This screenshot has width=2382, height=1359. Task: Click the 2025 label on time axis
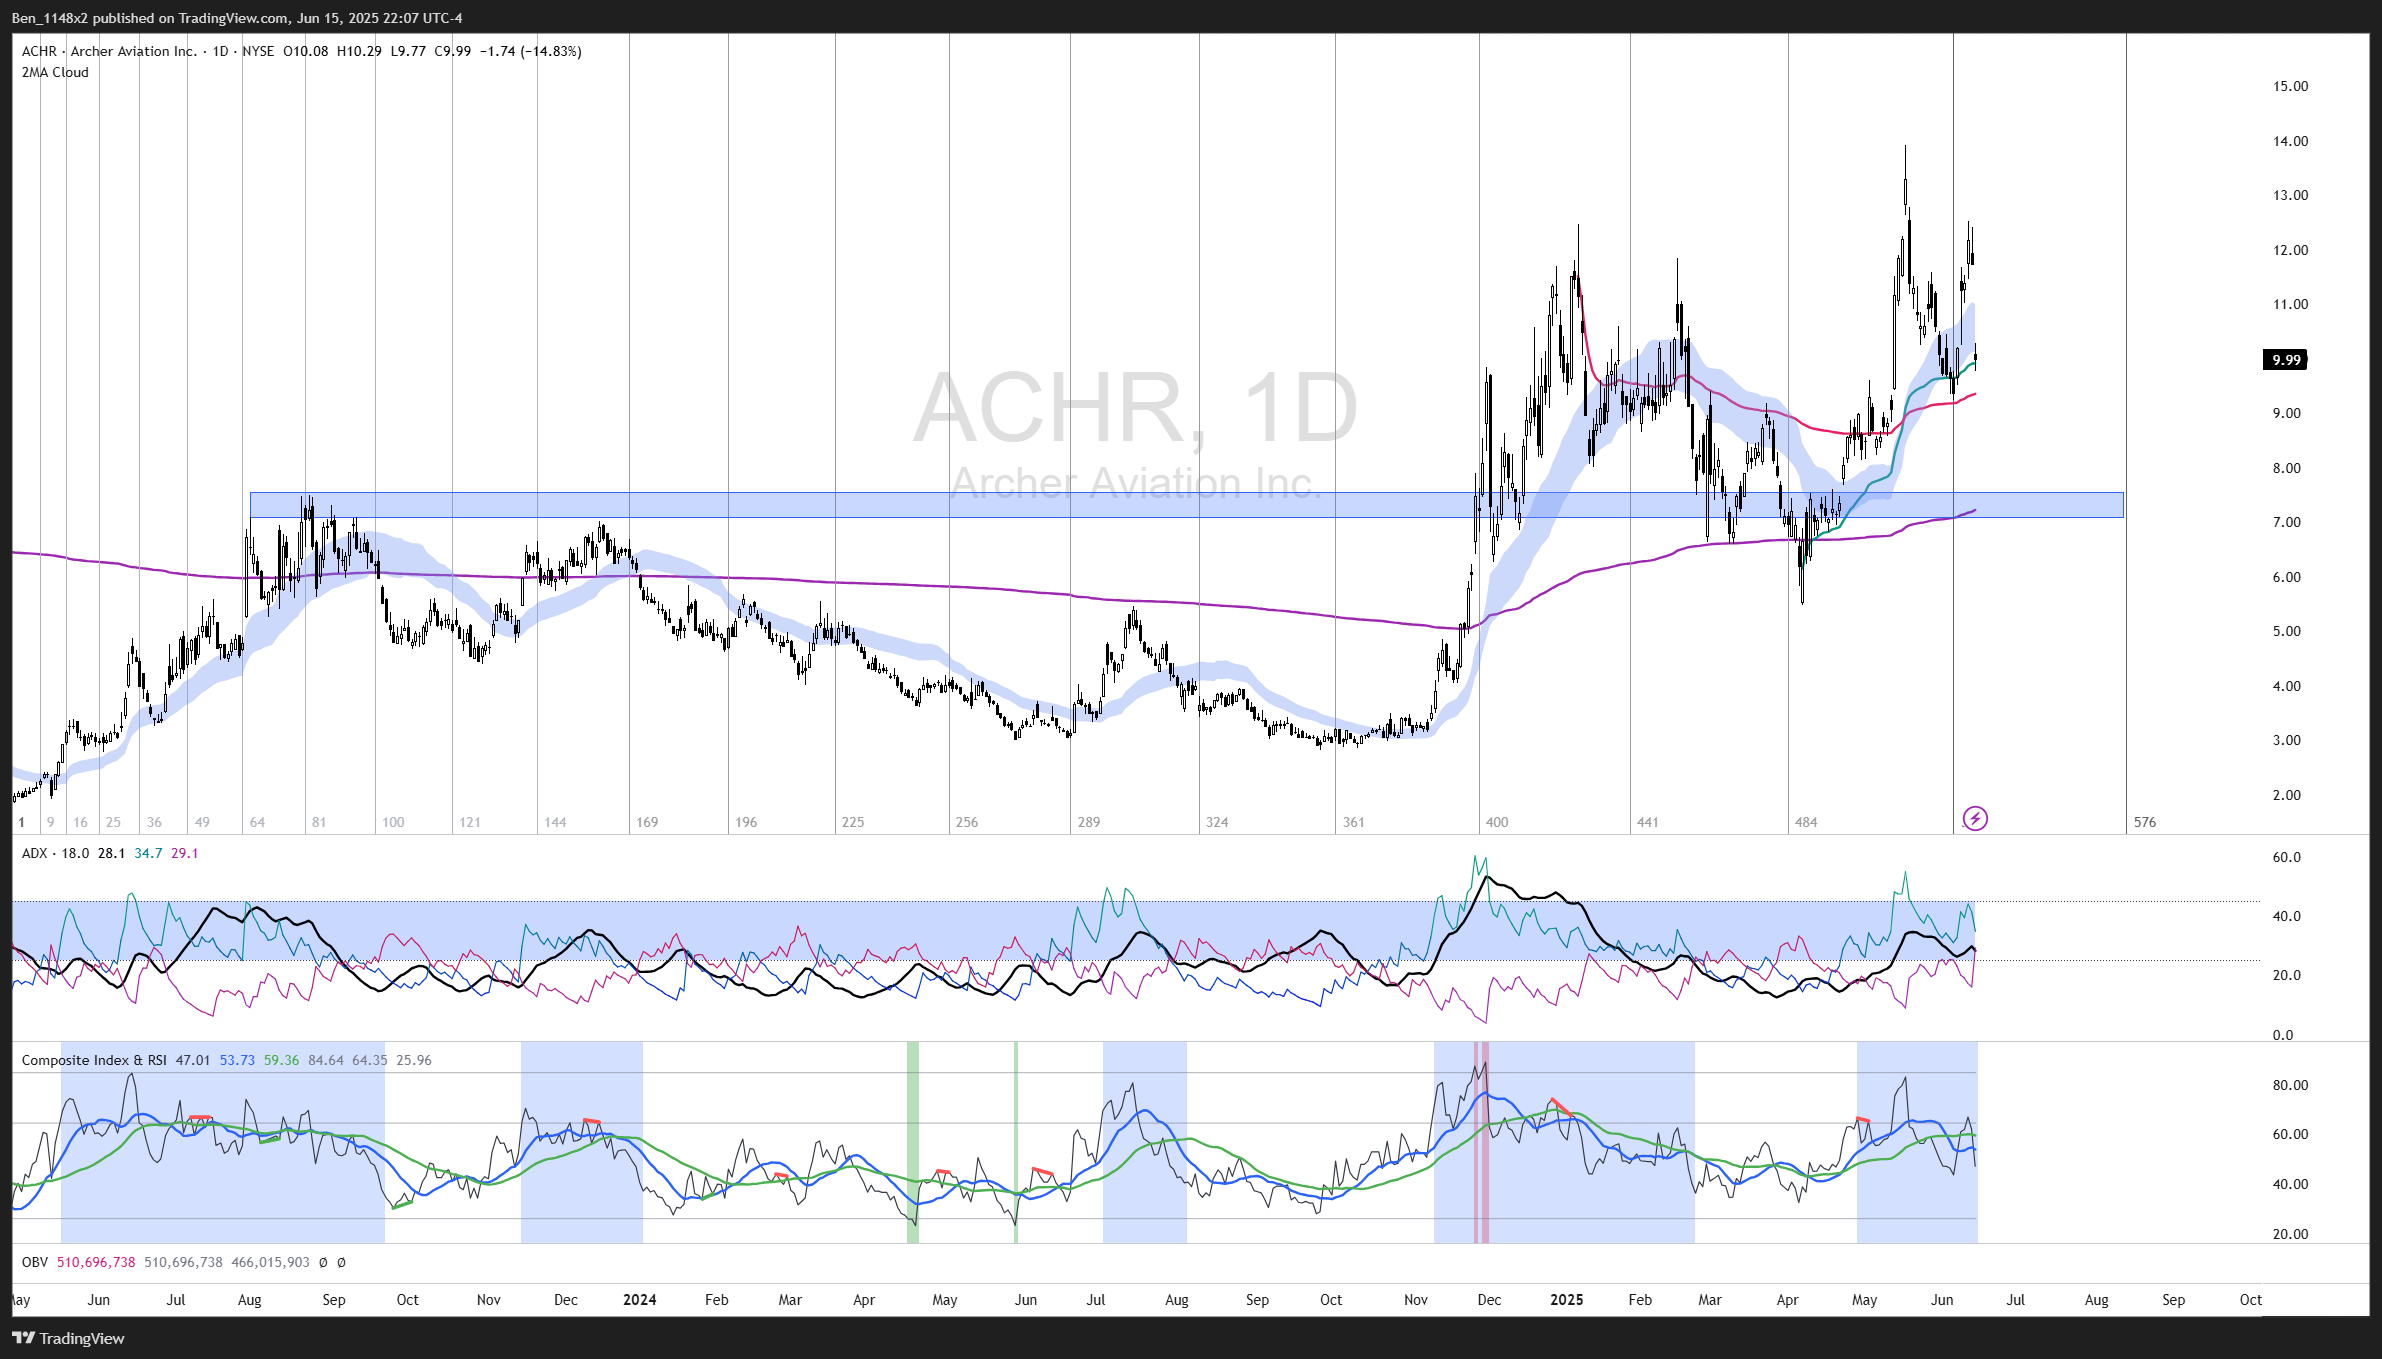coord(1566,1300)
